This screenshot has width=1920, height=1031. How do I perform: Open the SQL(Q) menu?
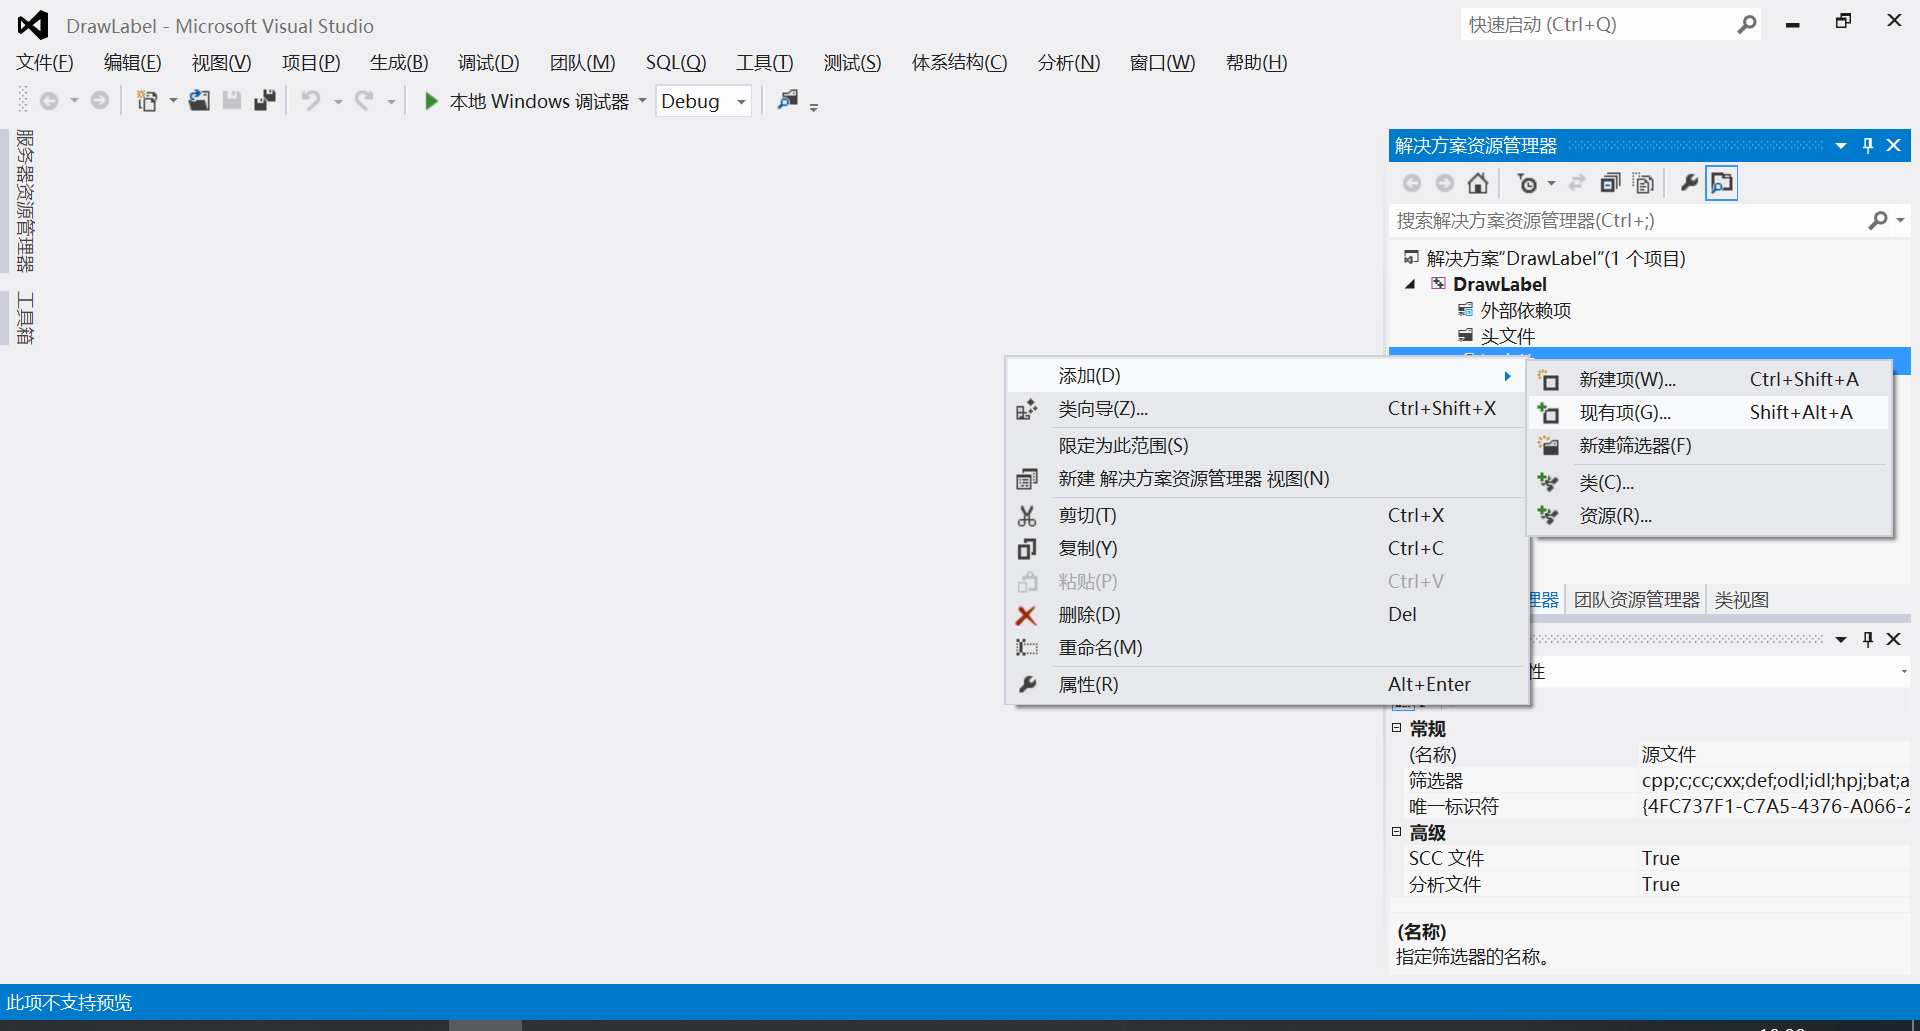(x=676, y=63)
